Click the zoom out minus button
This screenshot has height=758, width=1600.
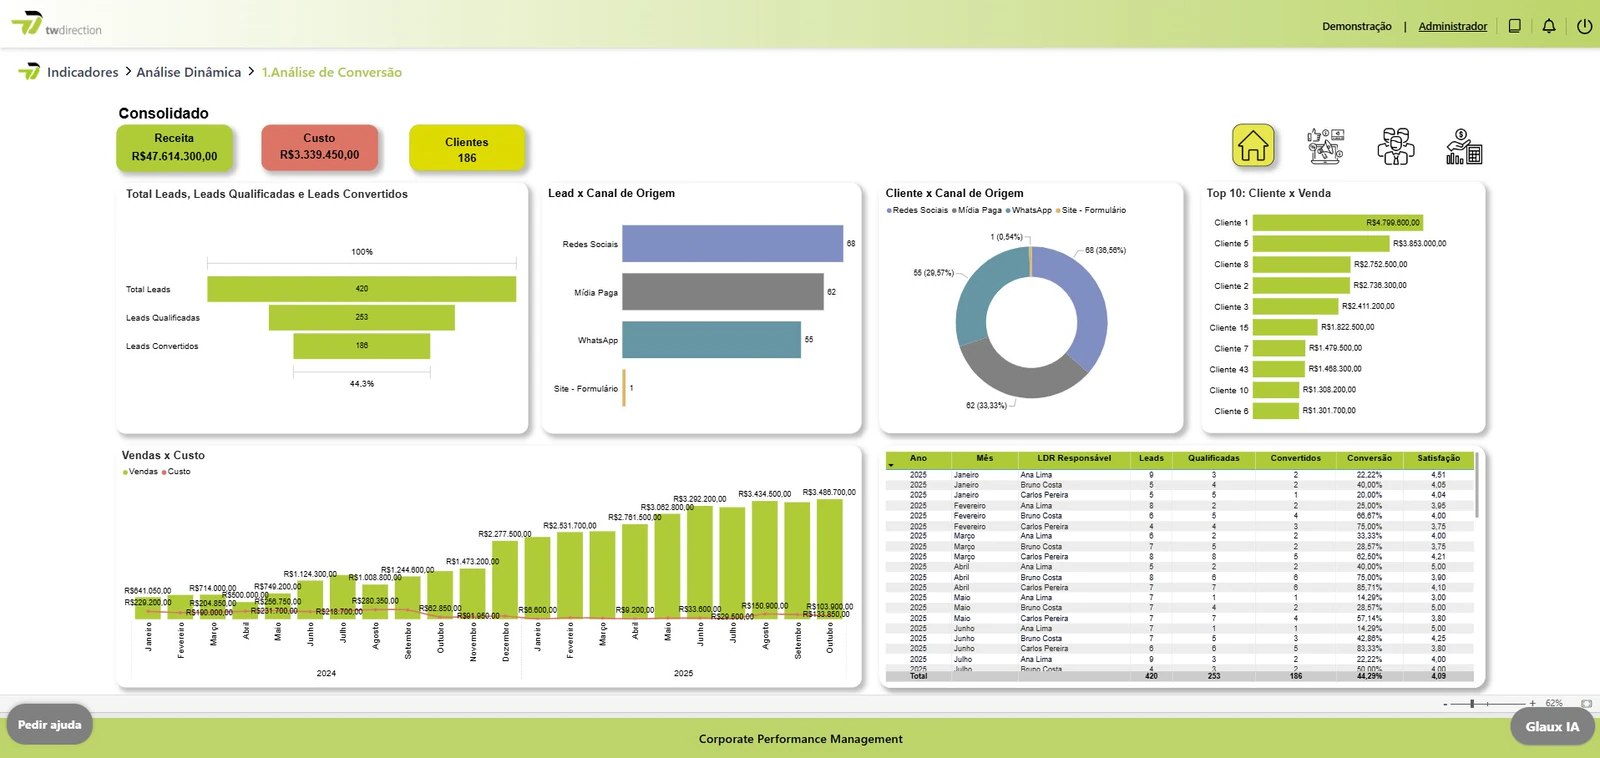tap(1445, 704)
